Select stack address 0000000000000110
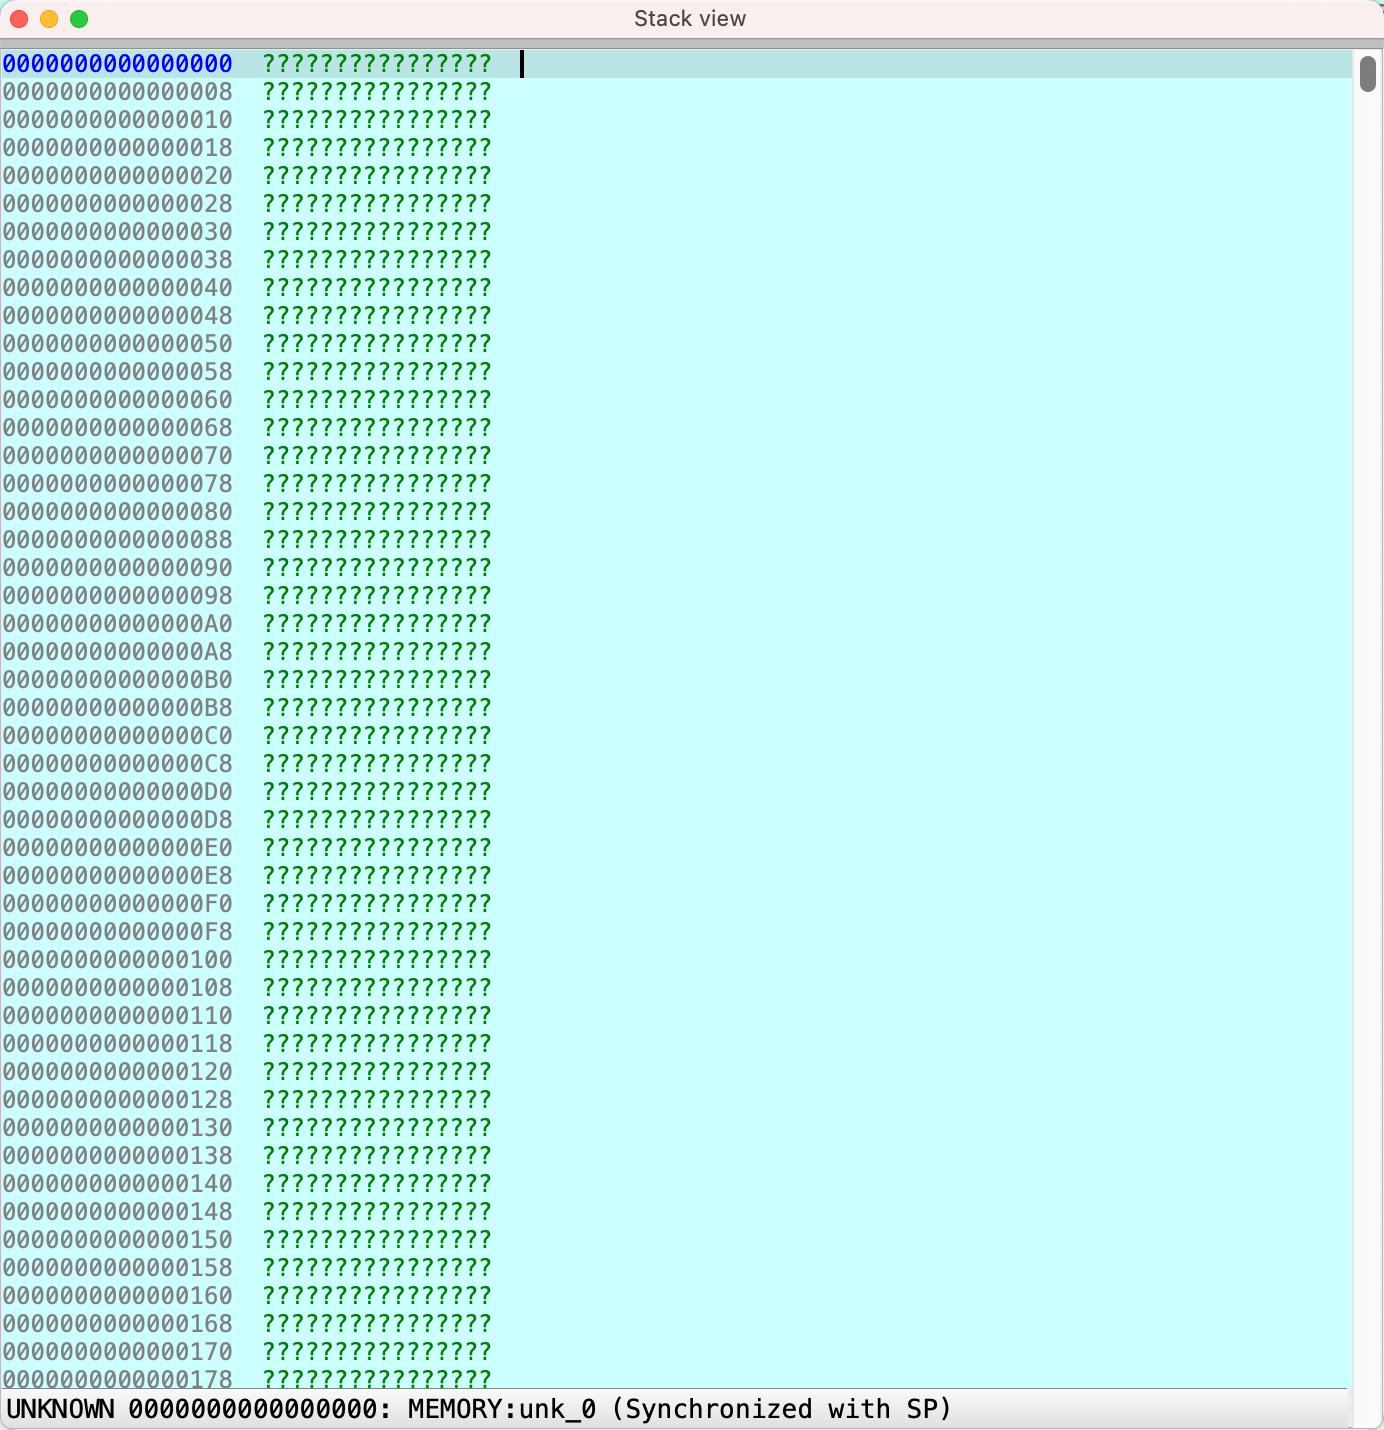The image size is (1384, 1430). 118,1016
